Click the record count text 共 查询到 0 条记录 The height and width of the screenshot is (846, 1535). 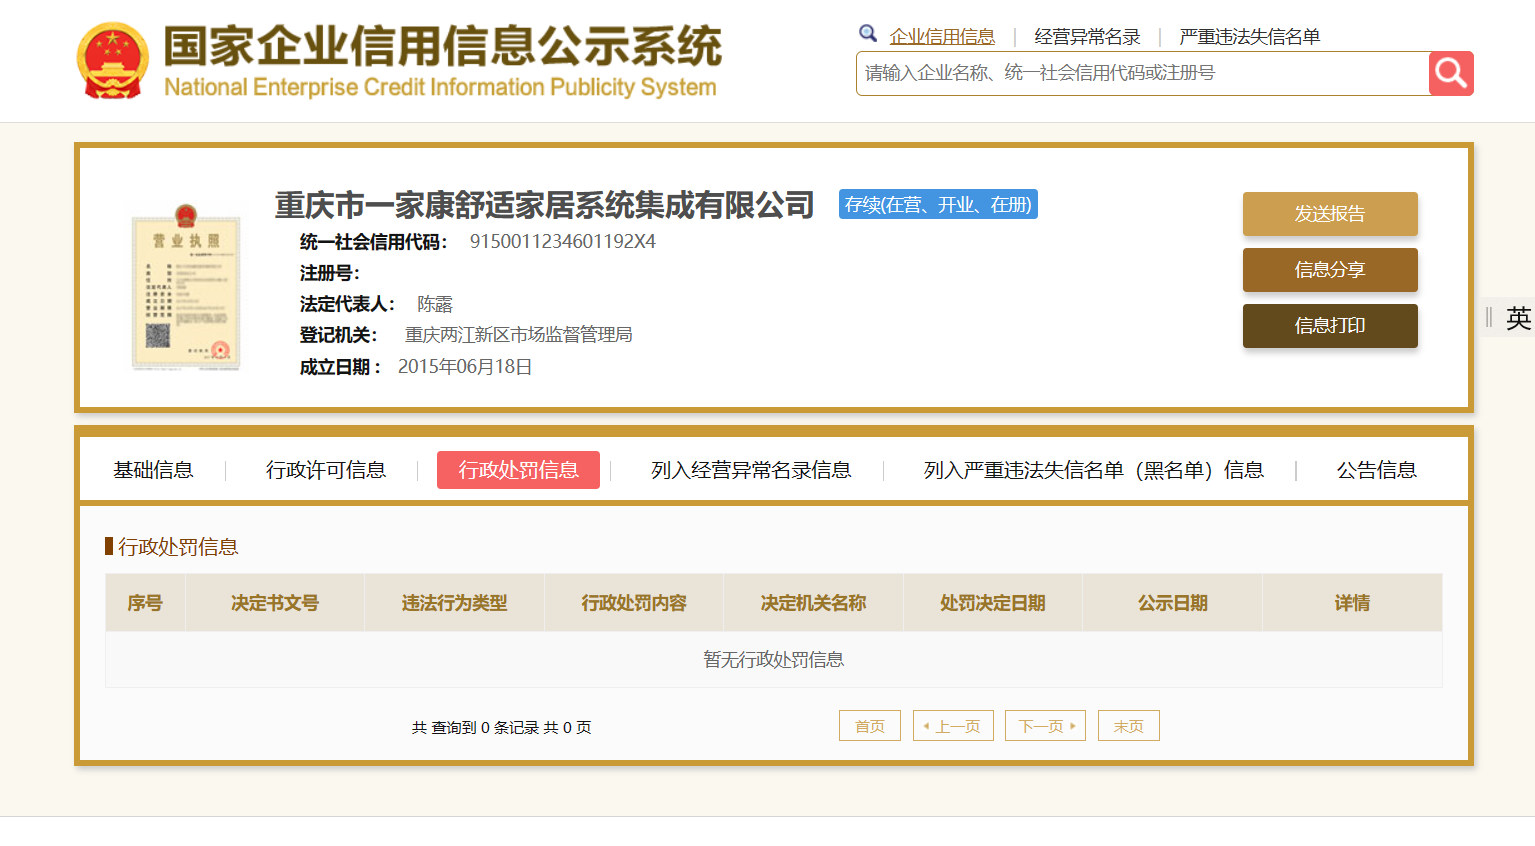[475, 728]
